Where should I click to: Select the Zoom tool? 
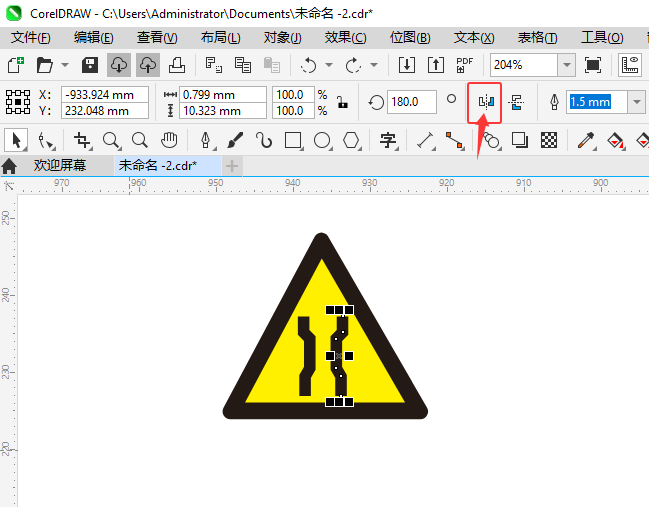(x=111, y=140)
